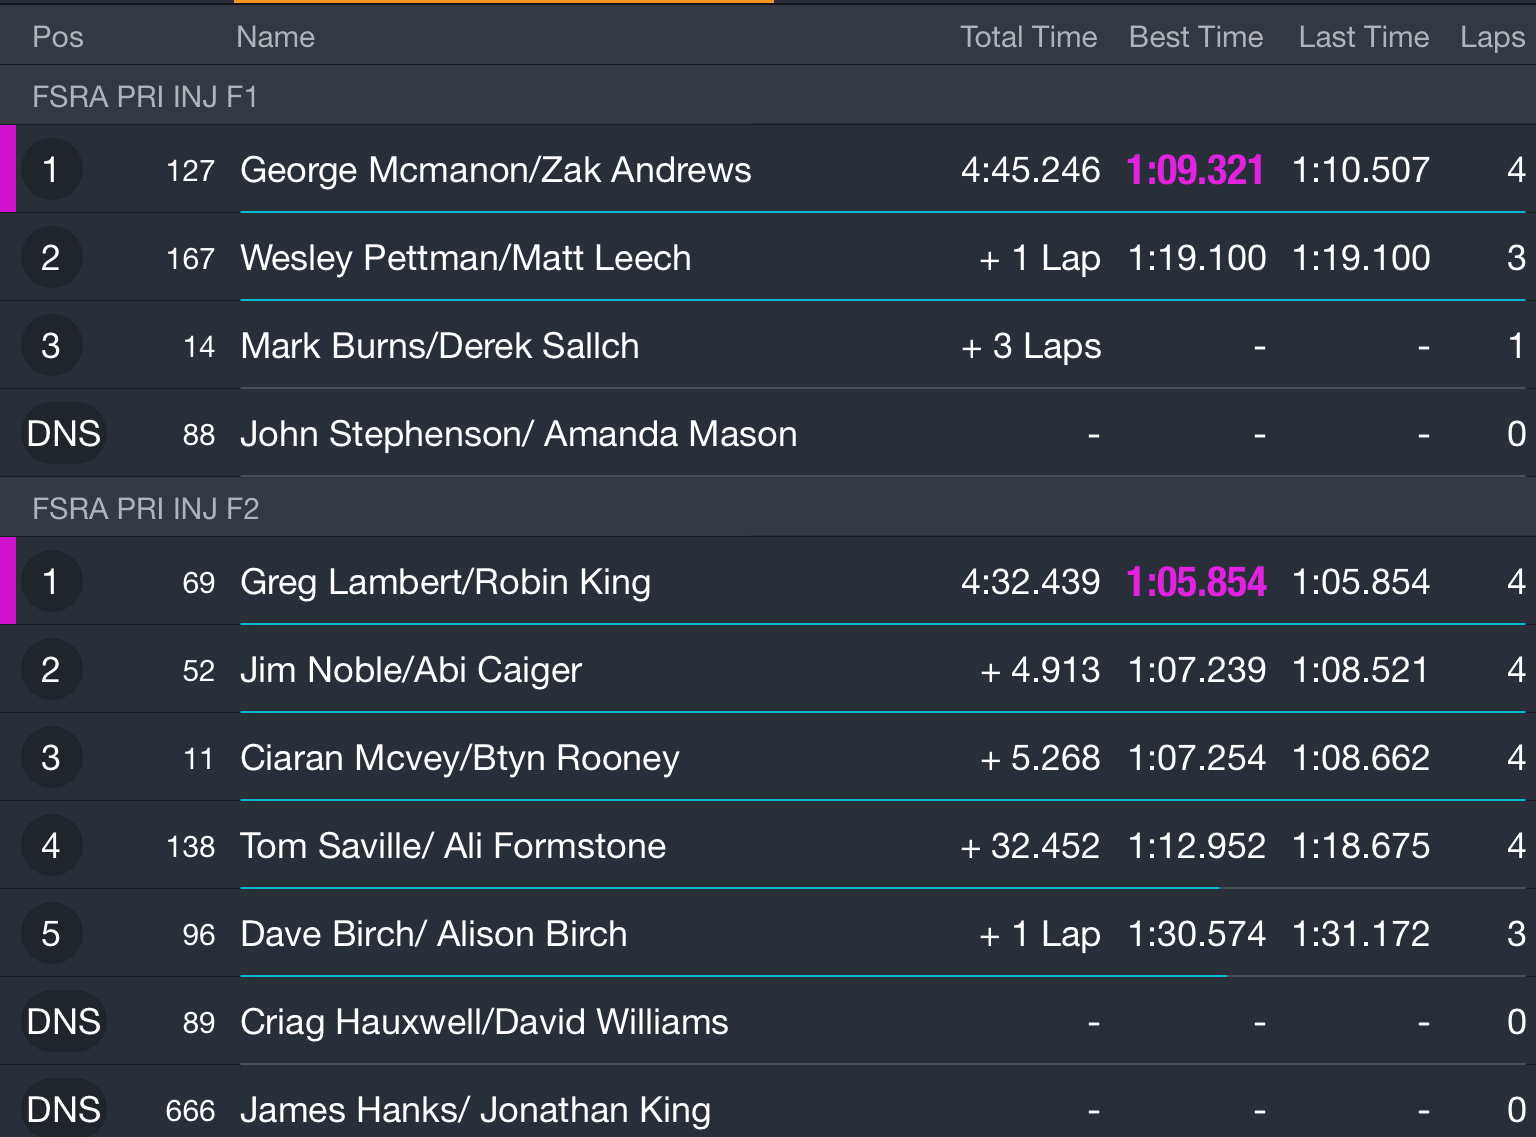This screenshot has height=1137, width=1536.
Task: Tap position 5 badge for Dave Birch
Action: 50,934
